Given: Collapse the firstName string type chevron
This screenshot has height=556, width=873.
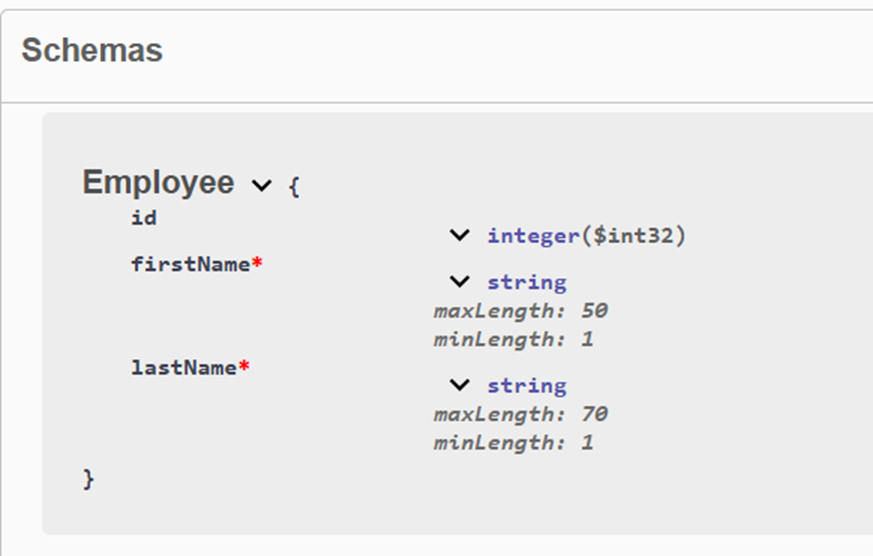Looking at the screenshot, I should pyautogui.click(x=459, y=282).
